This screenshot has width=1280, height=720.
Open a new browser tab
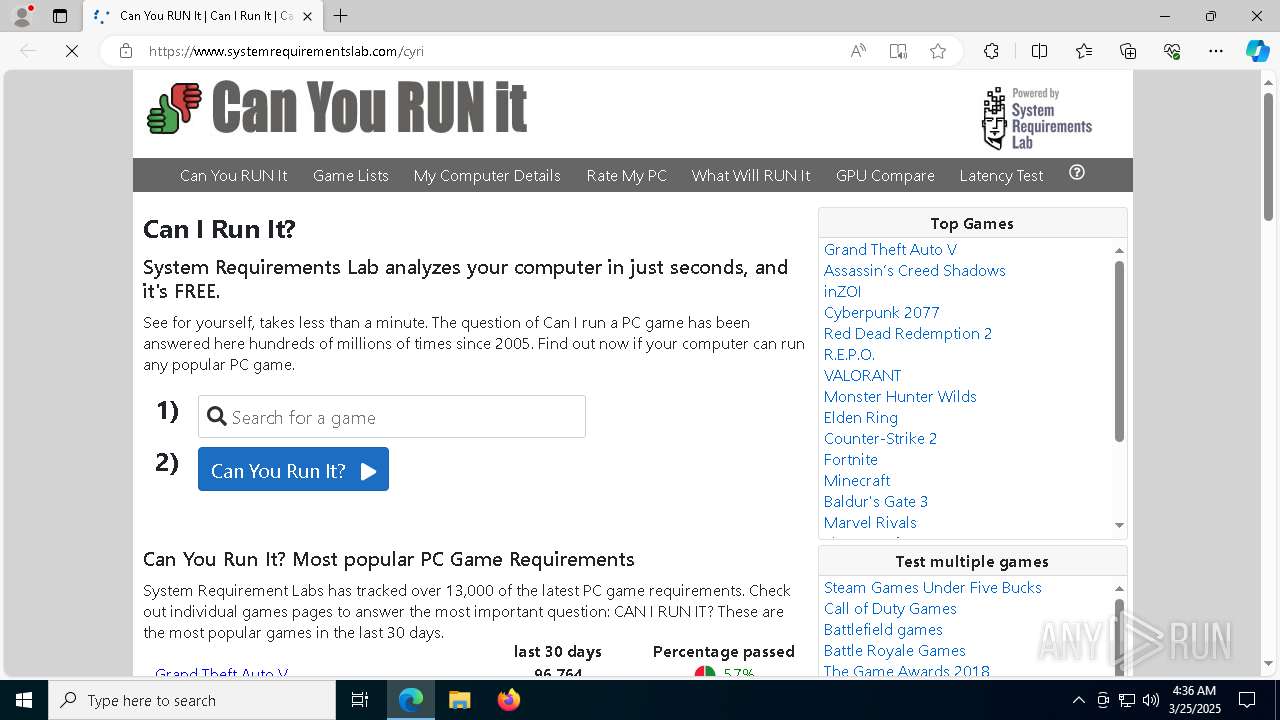click(341, 16)
